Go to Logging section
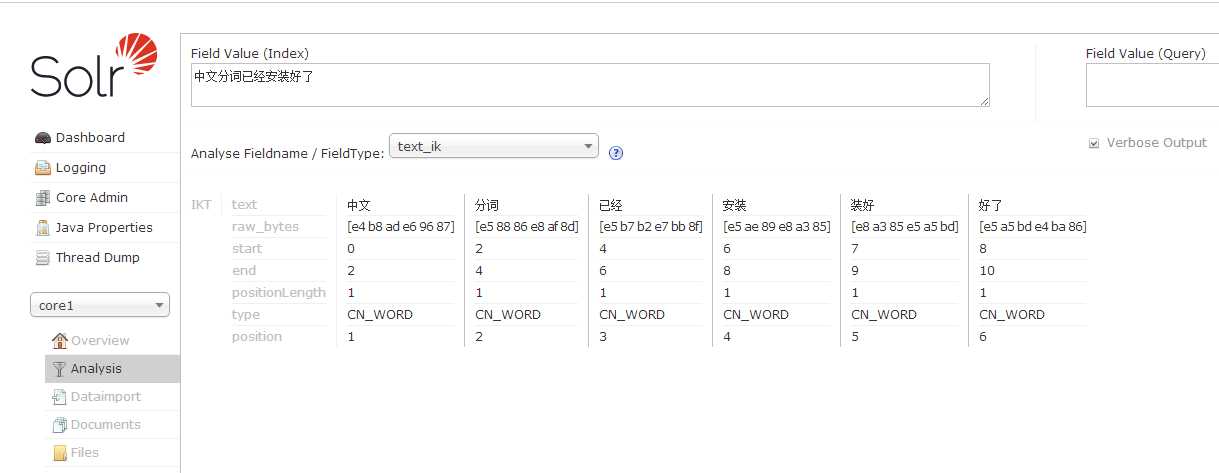 [81, 168]
